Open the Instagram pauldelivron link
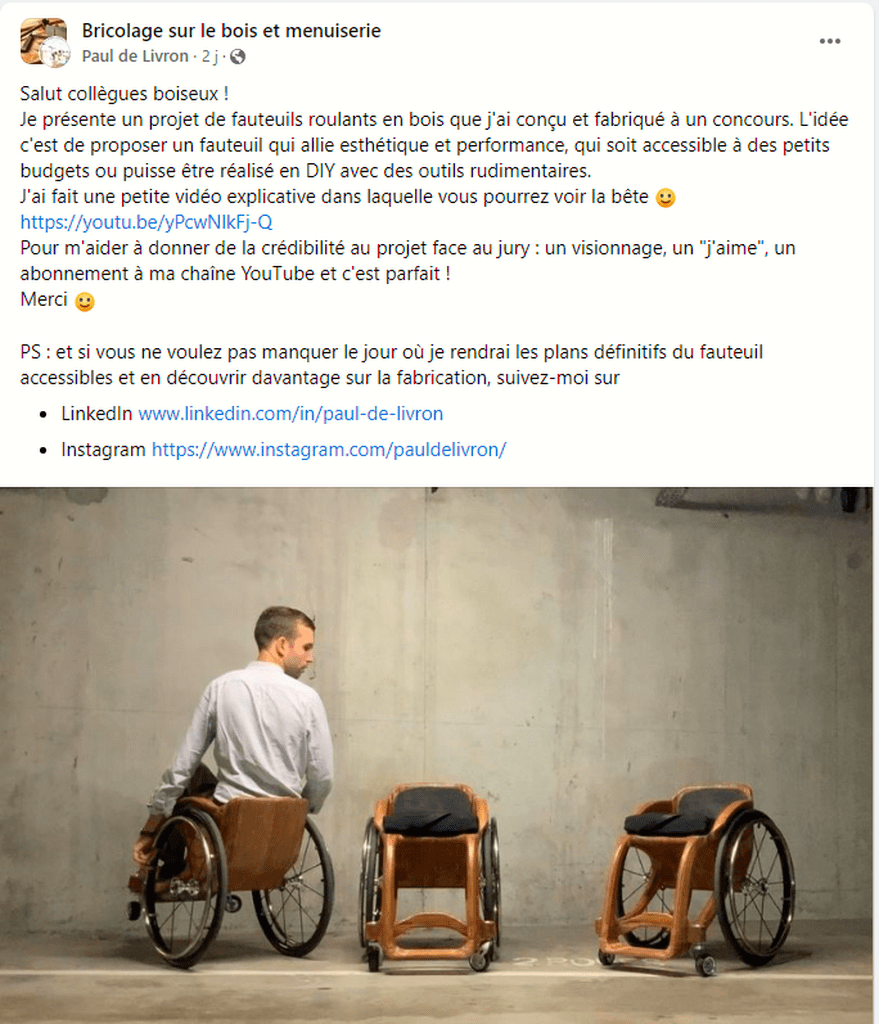879x1024 pixels. pos(328,449)
